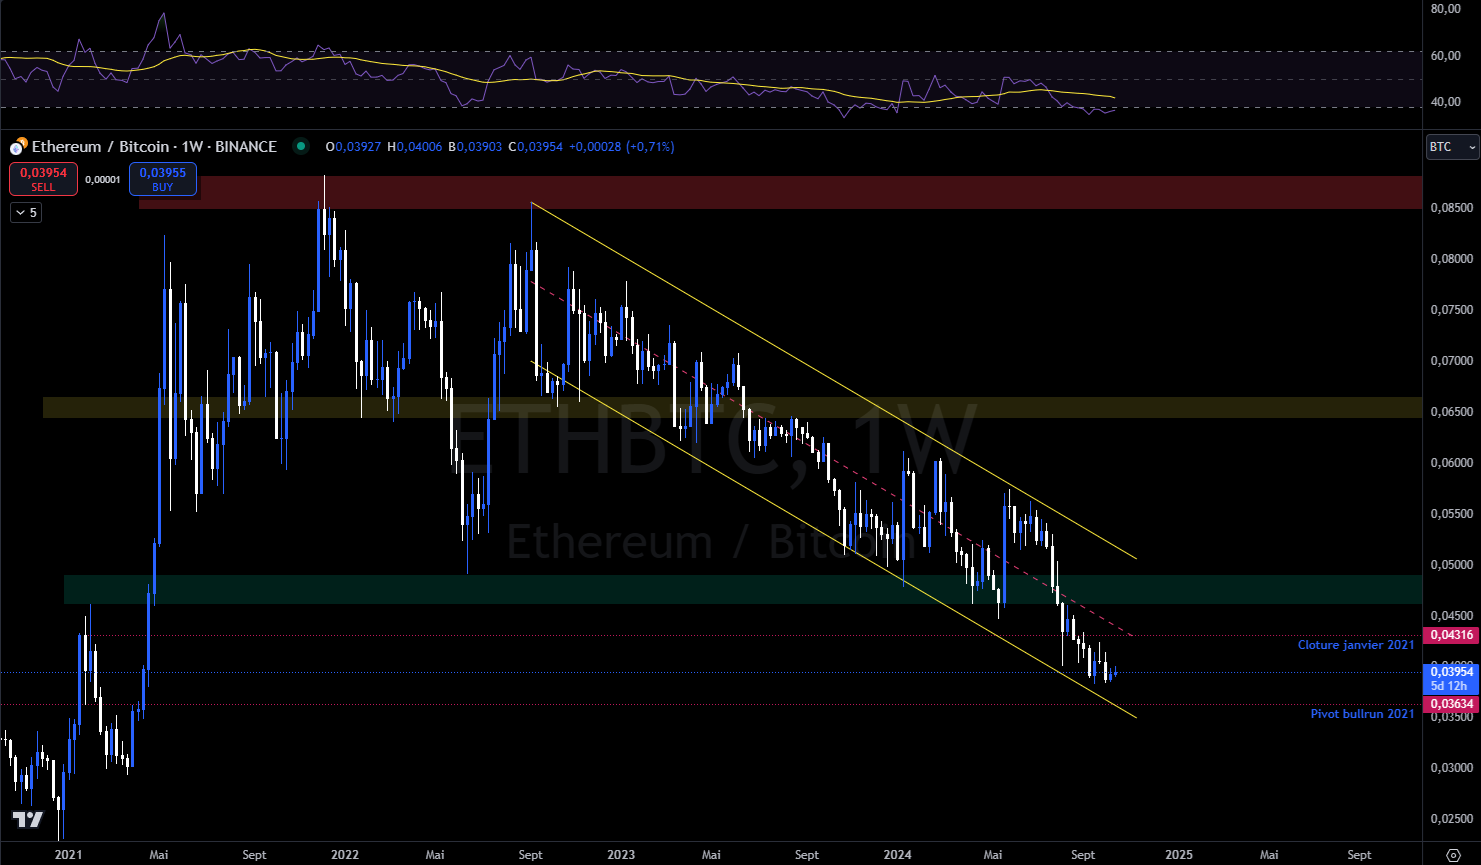Click the "Cloture janvier 2021" level label
The width and height of the screenshot is (1481, 865).
click(1357, 645)
